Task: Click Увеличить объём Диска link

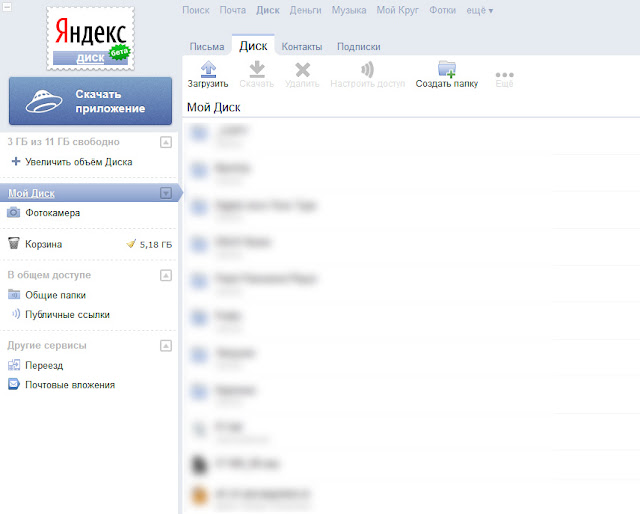Action: pyautogui.click(x=79, y=162)
